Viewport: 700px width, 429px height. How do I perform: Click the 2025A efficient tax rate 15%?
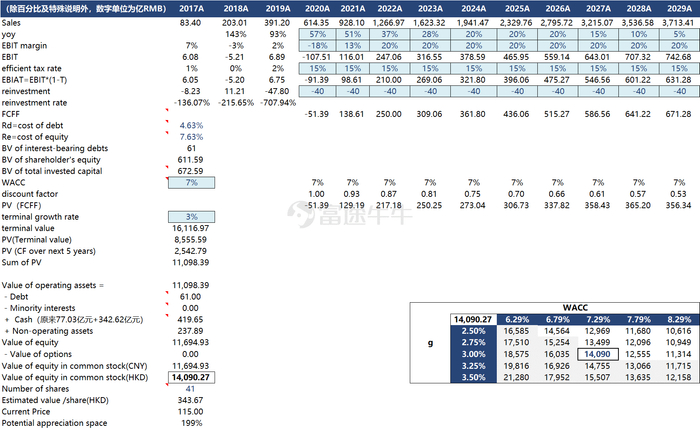(x=517, y=68)
